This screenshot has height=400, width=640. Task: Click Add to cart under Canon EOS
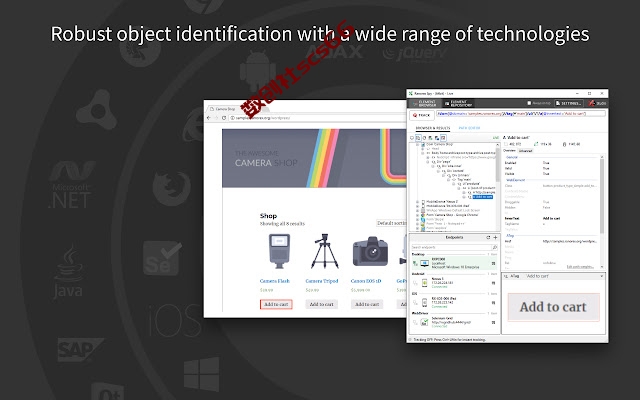[367, 304]
